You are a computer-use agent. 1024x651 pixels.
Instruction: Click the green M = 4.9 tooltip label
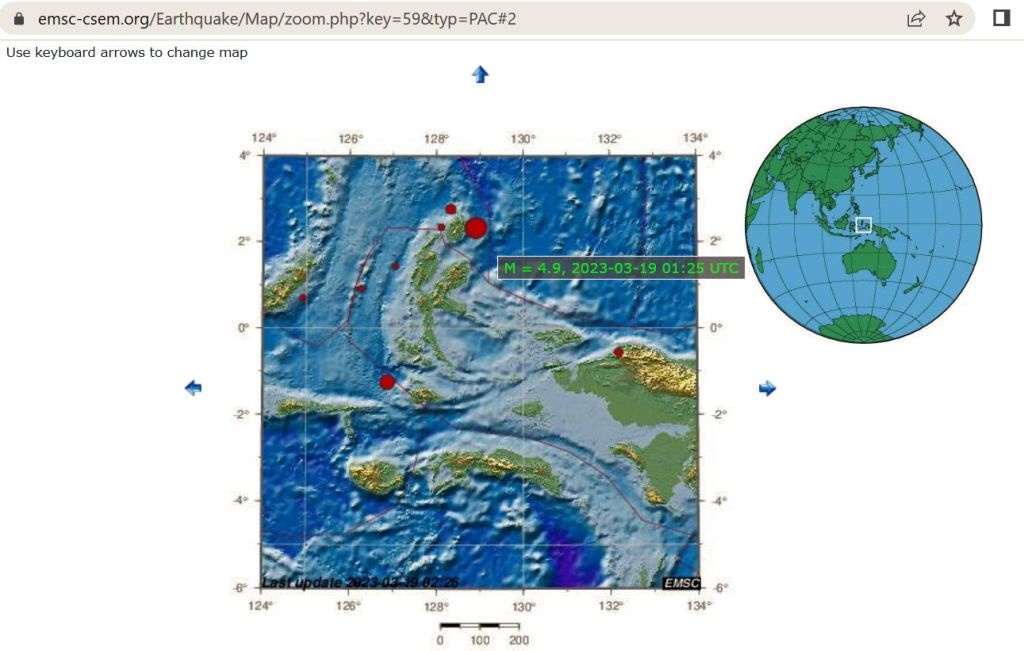click(x=620, y=268)
